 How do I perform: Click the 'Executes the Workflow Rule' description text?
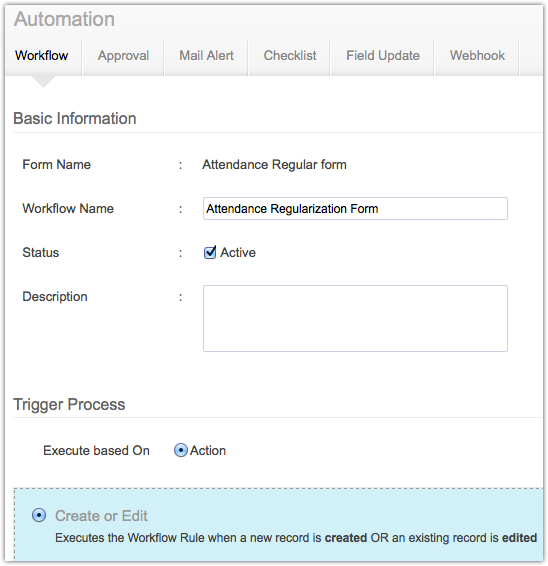click(x=296, y=537)
